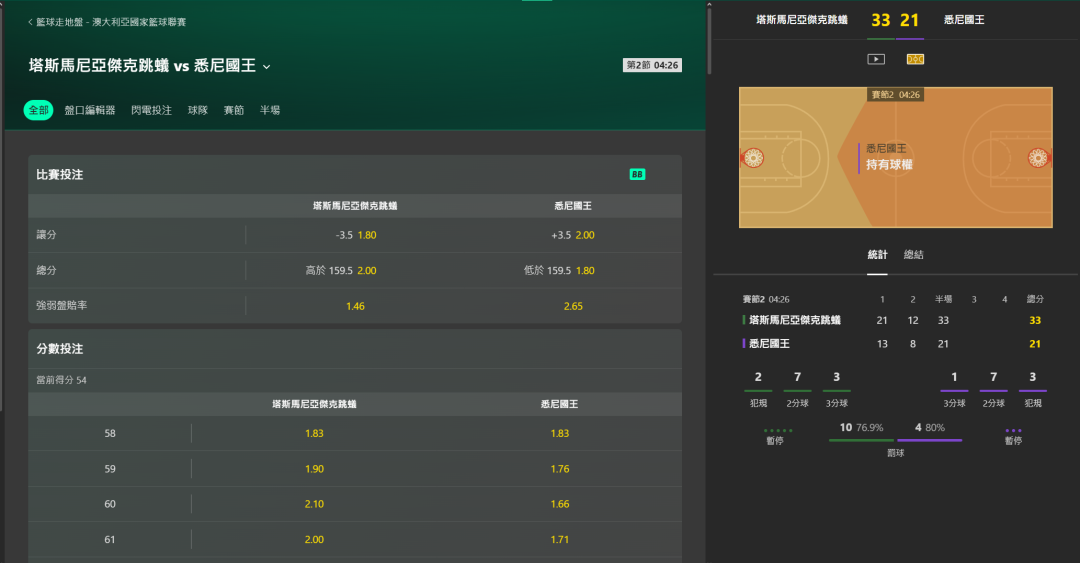This screenshot has width=1080, height=563.
Task: Click the 罰球 free throw stat bar
Action: tap(895, 440)
